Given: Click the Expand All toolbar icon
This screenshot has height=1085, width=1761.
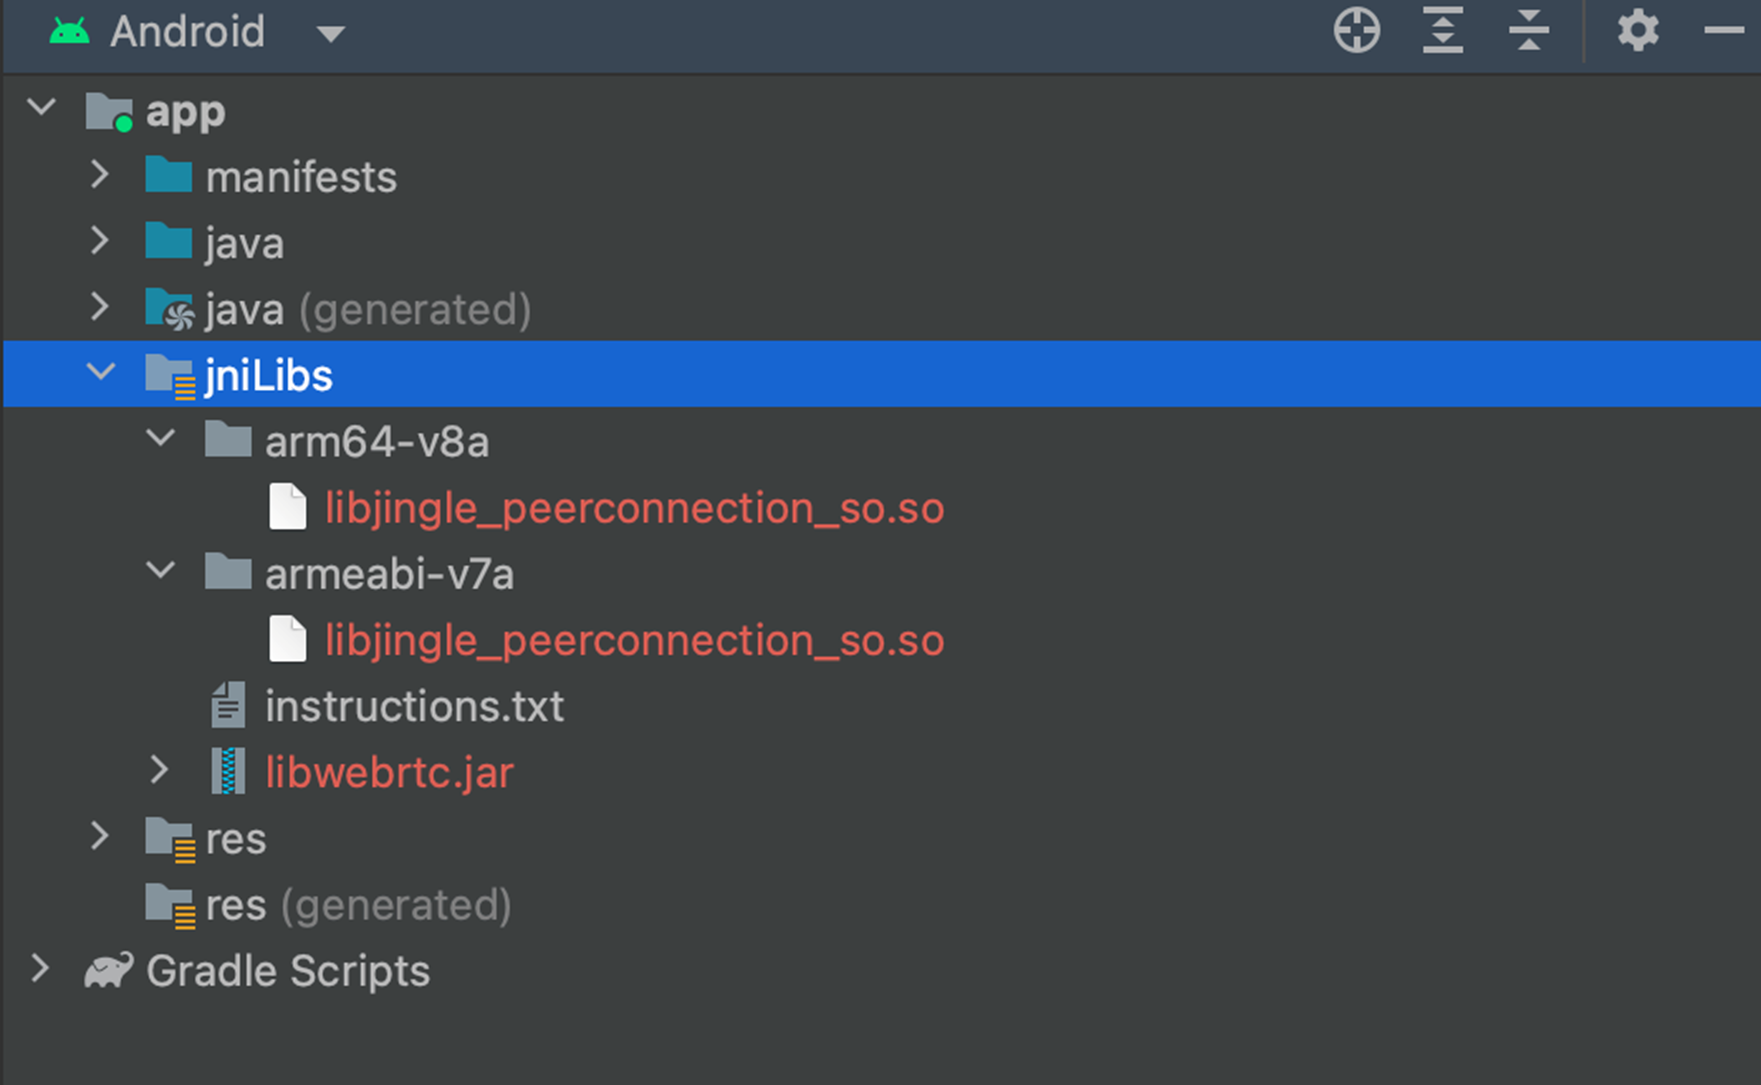Looking at the screenshot, I should coord(1442,31).
